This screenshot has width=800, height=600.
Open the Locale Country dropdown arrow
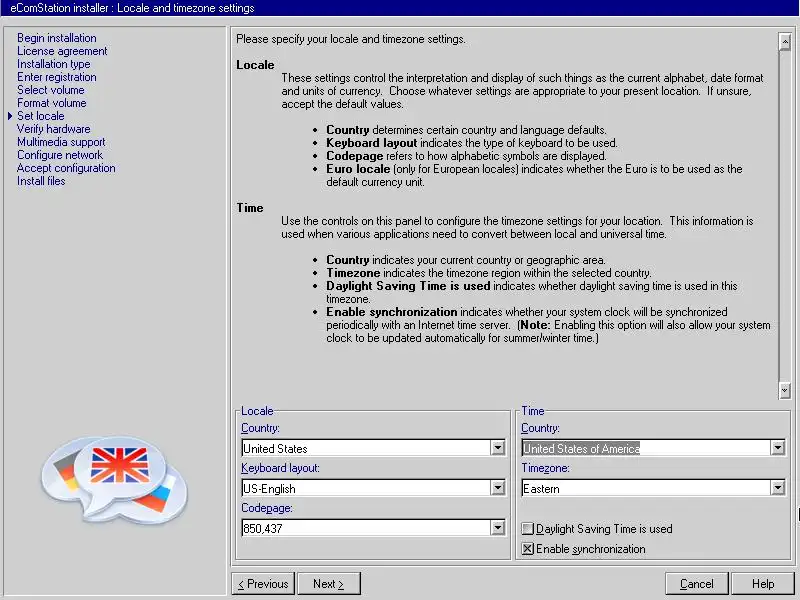click(x=497, y=448)
